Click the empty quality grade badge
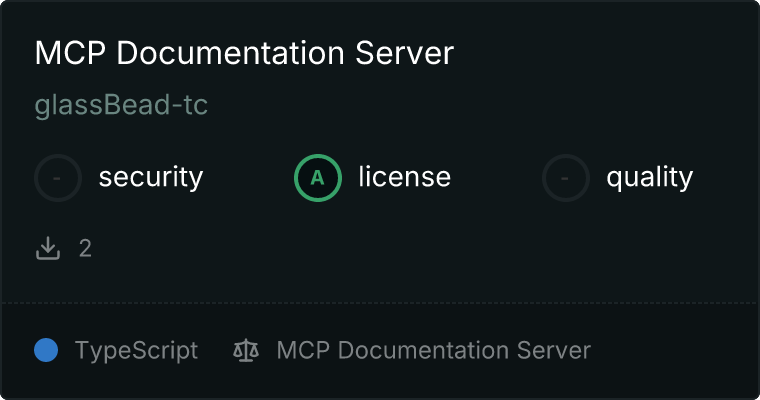 pyautogui.click(x=566, y=178)
